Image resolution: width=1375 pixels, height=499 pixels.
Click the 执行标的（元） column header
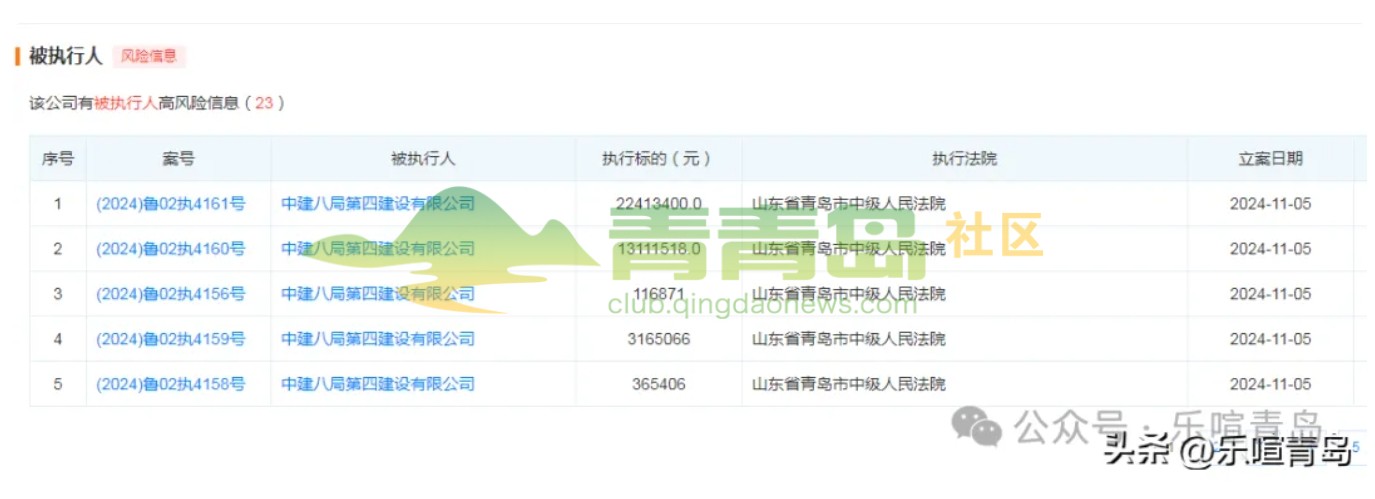click(x=658, y=159)
